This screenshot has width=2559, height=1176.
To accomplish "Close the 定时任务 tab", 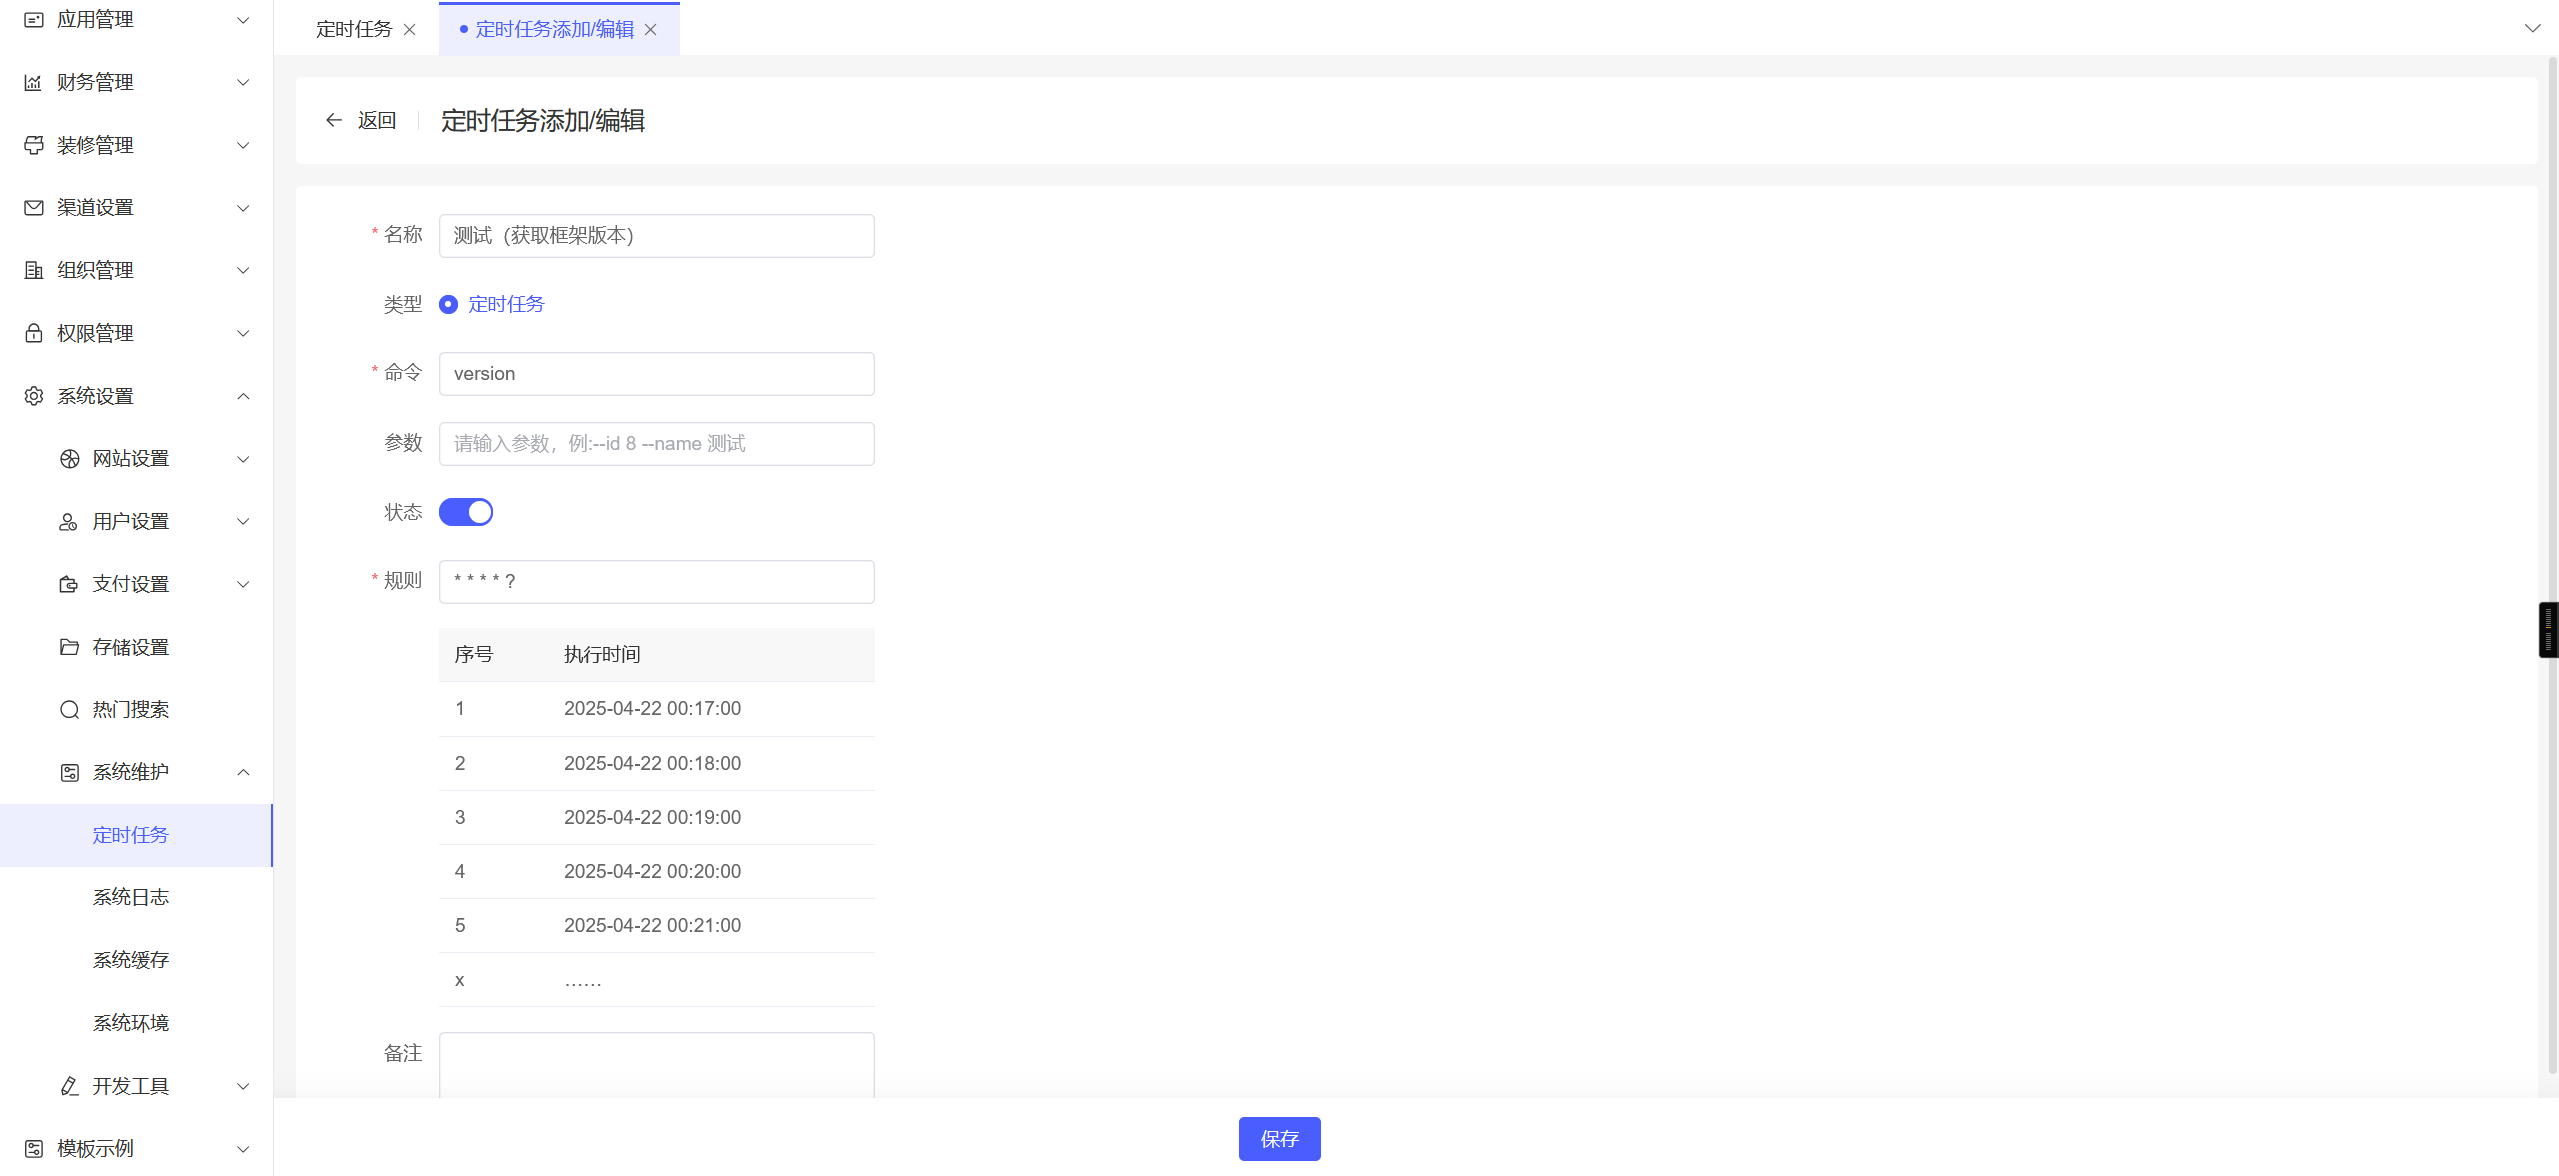I will [x=409, y=30].
